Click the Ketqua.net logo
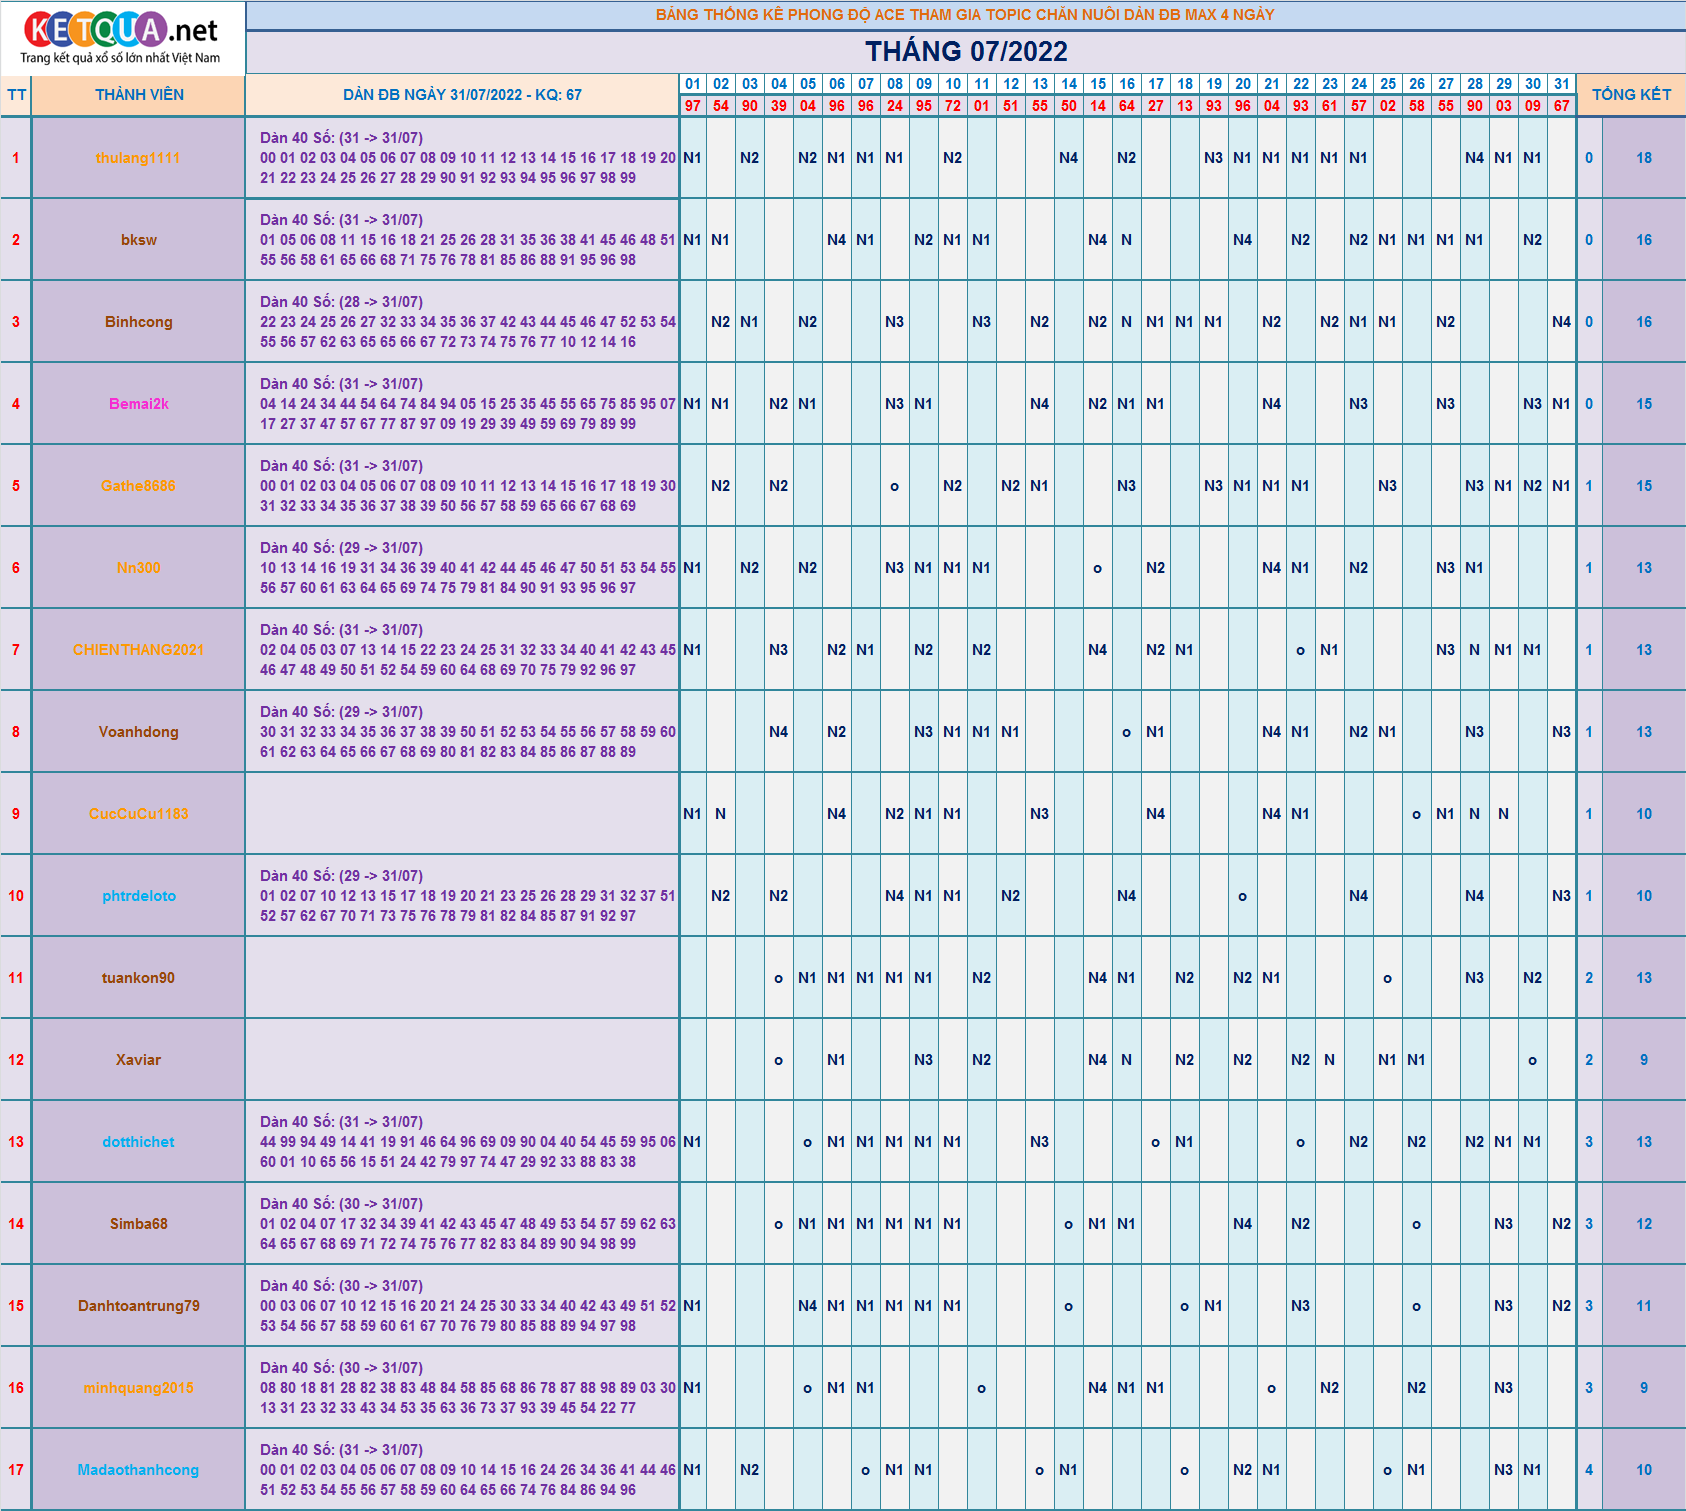 (x=122, y=37)
